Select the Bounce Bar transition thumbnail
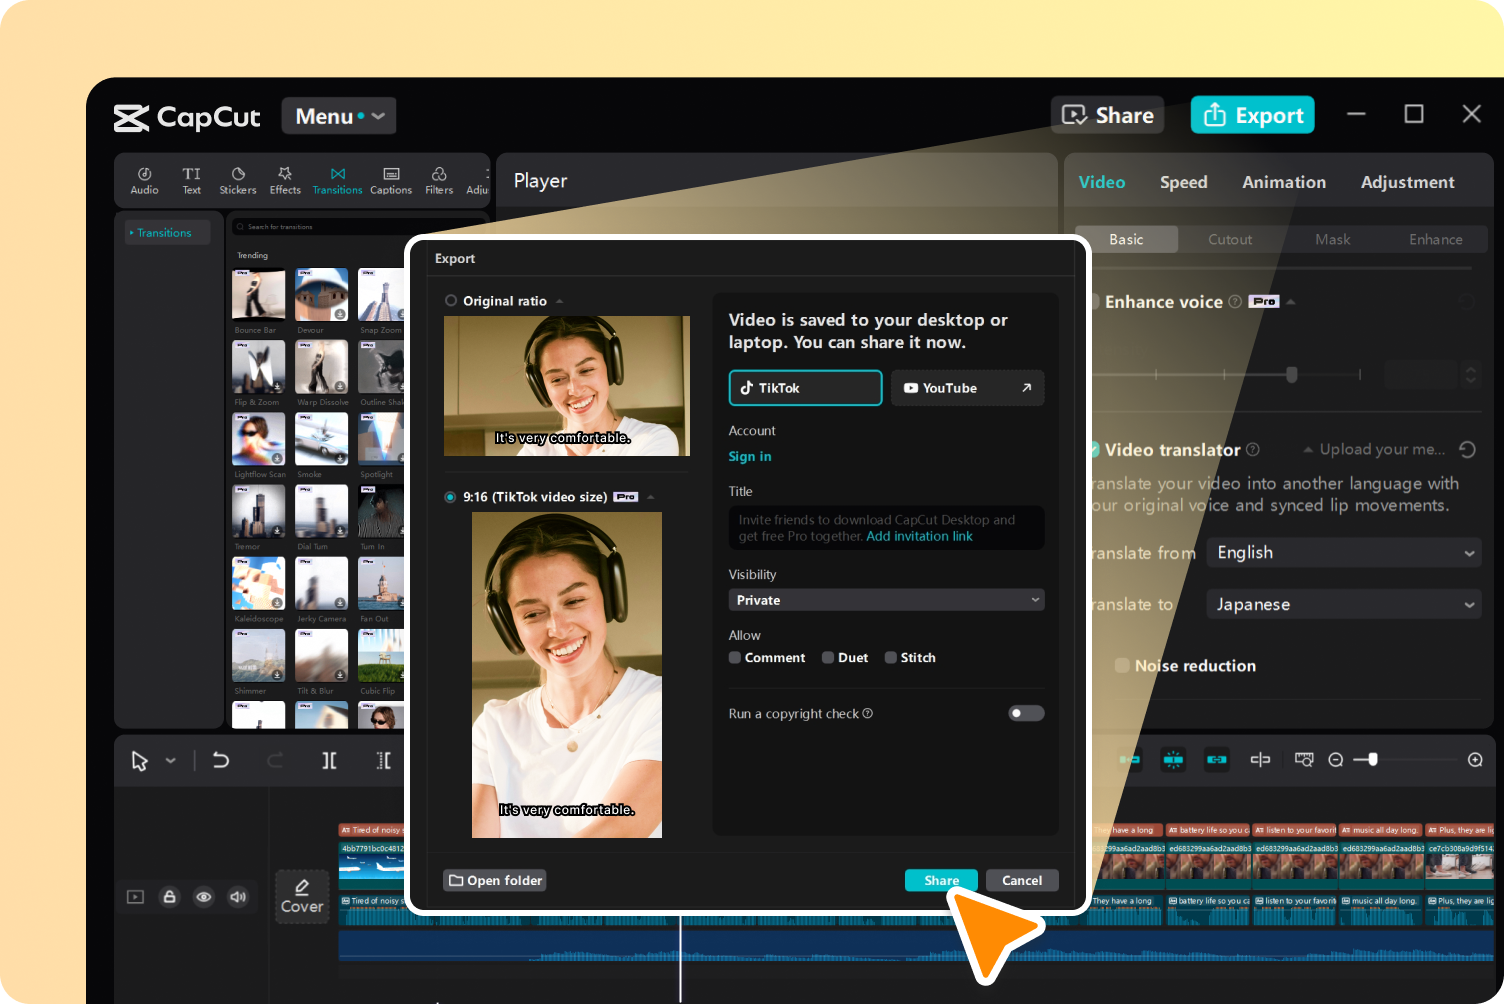Viewport: 1504px width, 1004px height. [x=258, y=294]
